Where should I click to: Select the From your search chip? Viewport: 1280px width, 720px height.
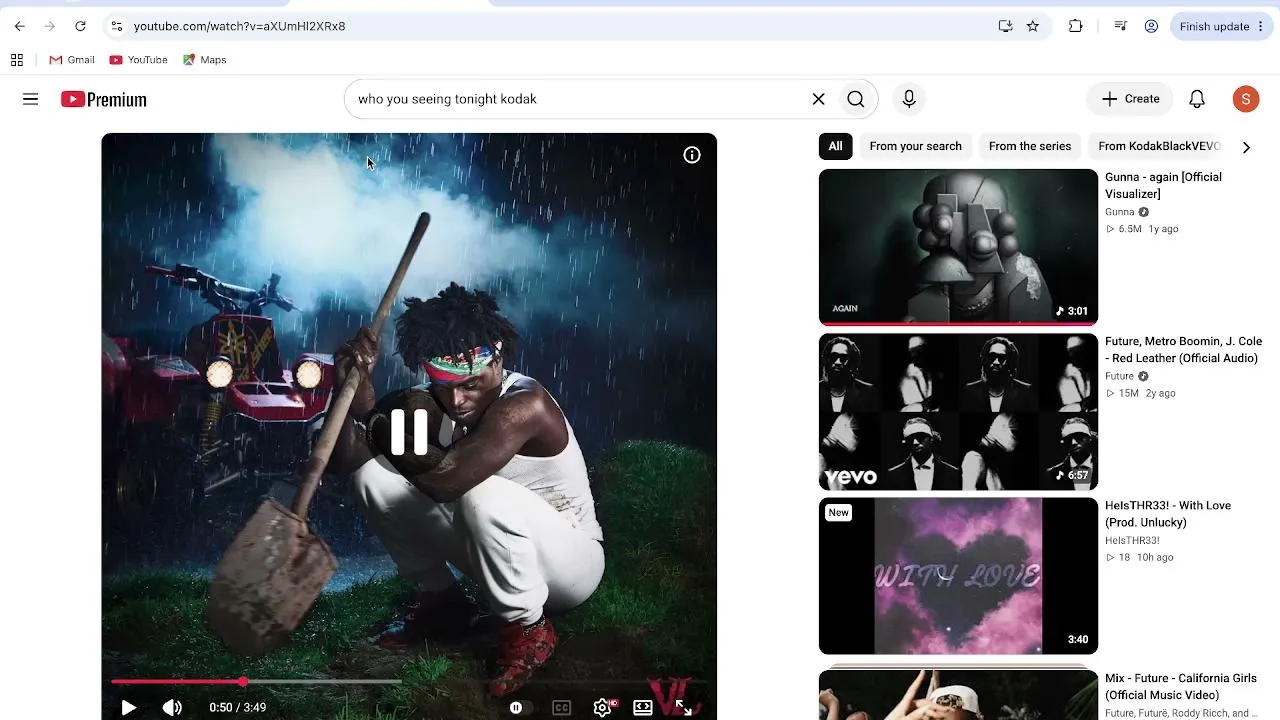[915, 146]
